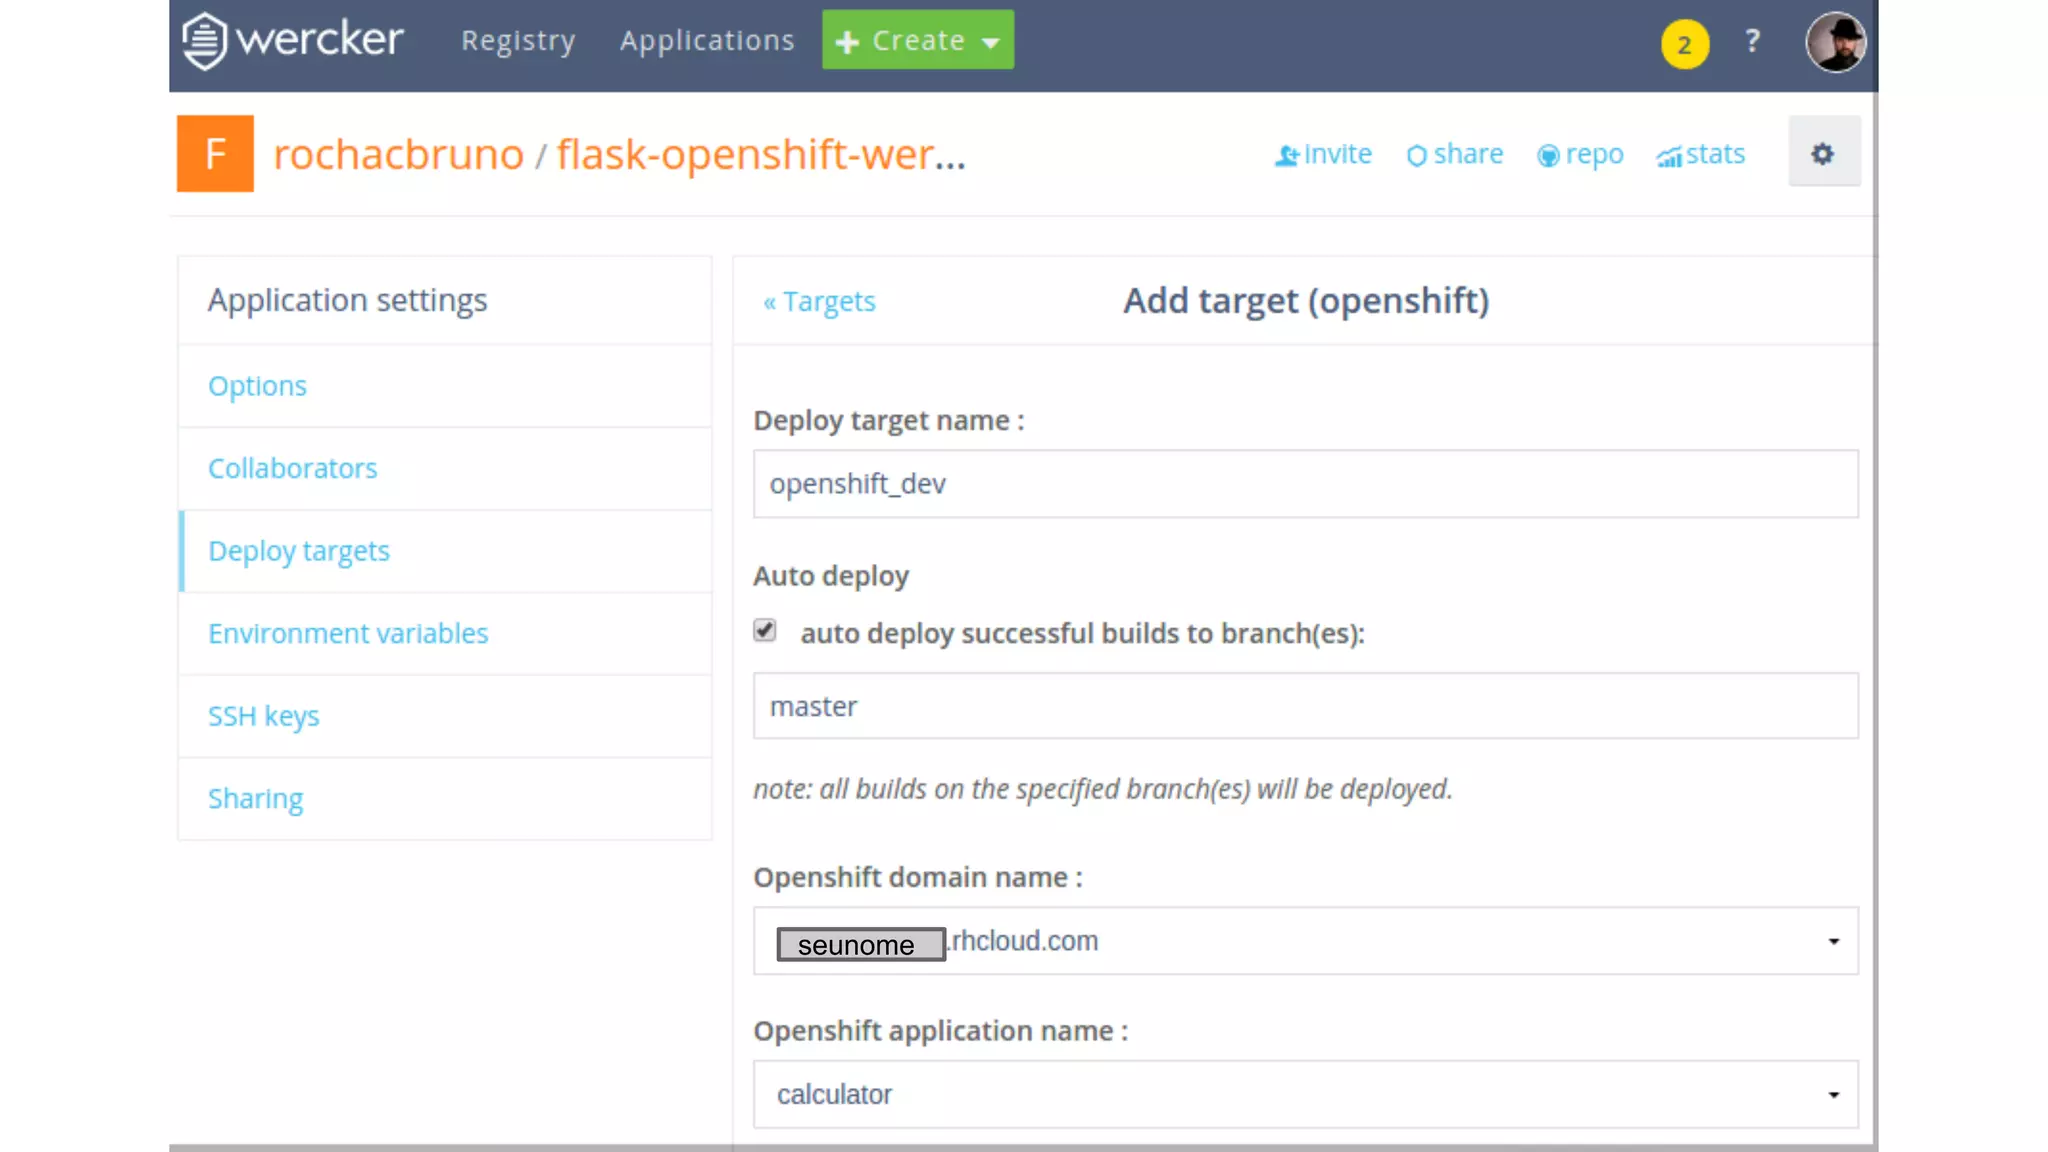2048x1152 pixels.
Task: Open the Registry menu item
Action: 518,40
